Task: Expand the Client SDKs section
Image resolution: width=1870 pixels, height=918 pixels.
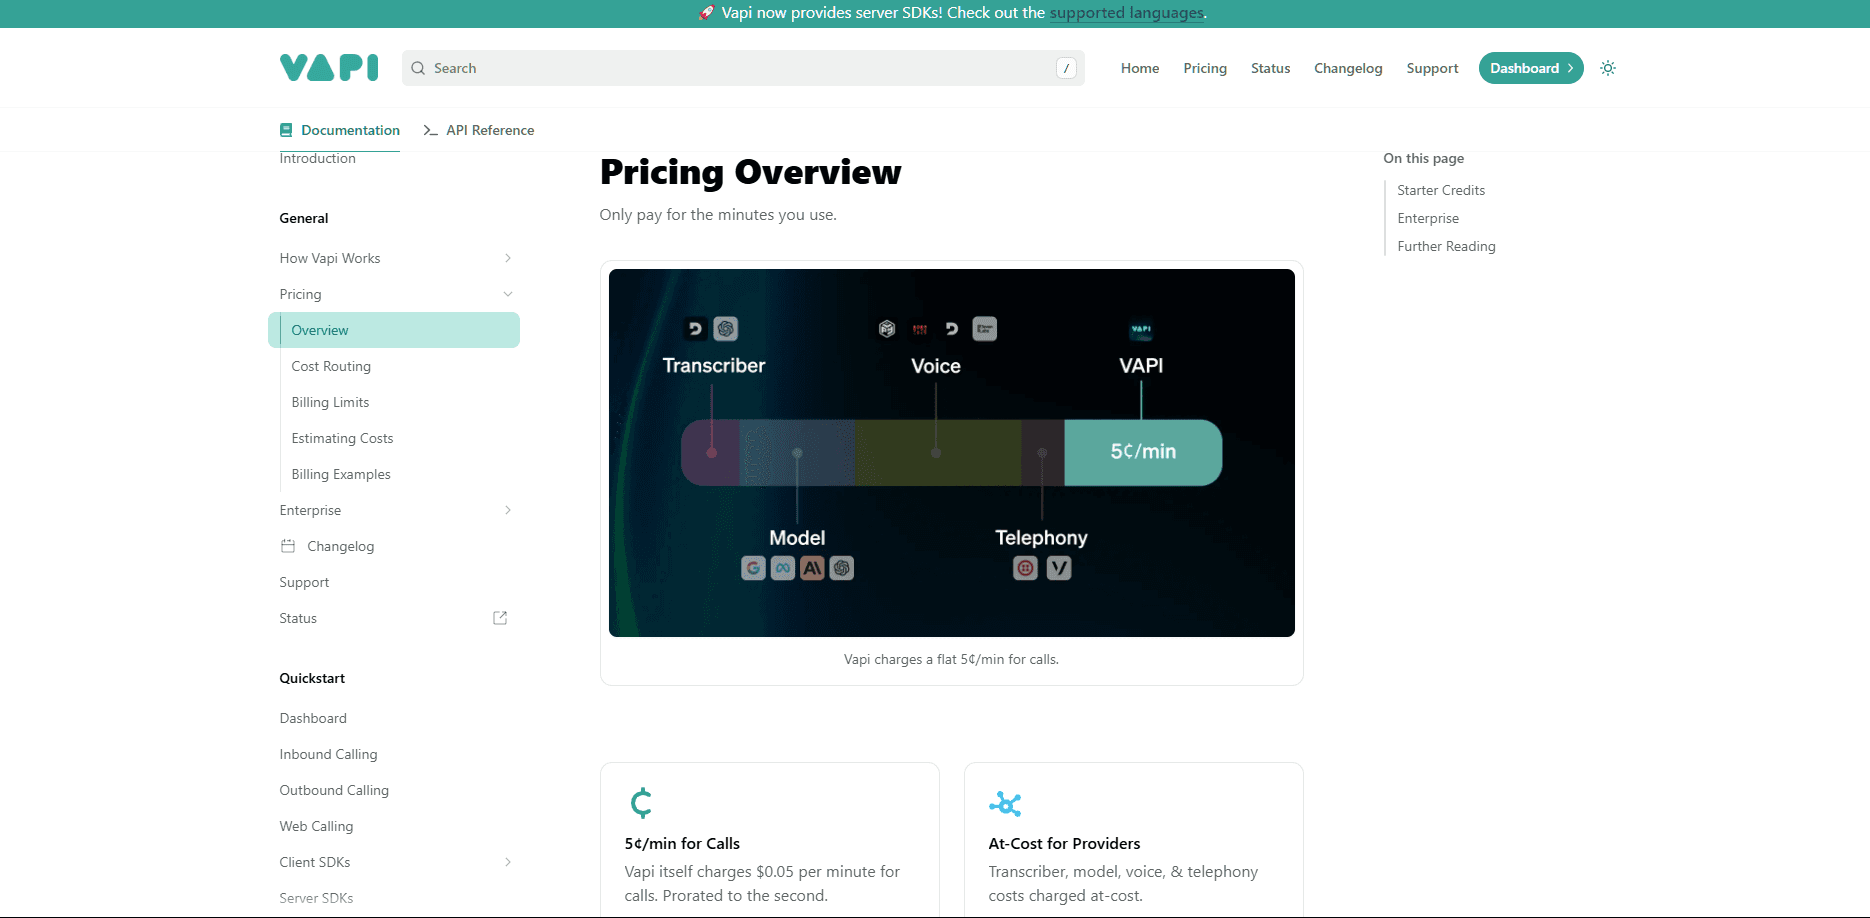Action: coord(508,862)
